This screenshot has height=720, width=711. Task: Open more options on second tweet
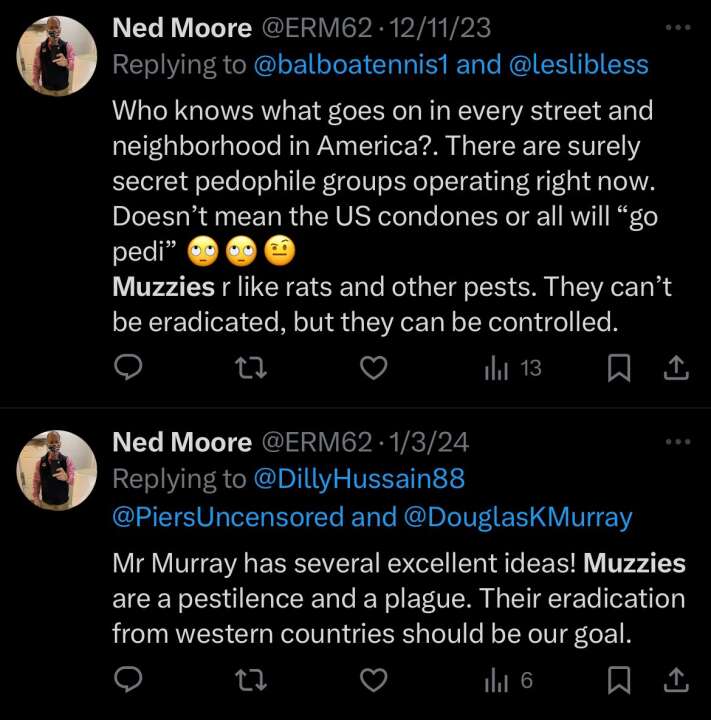point(678,441)
